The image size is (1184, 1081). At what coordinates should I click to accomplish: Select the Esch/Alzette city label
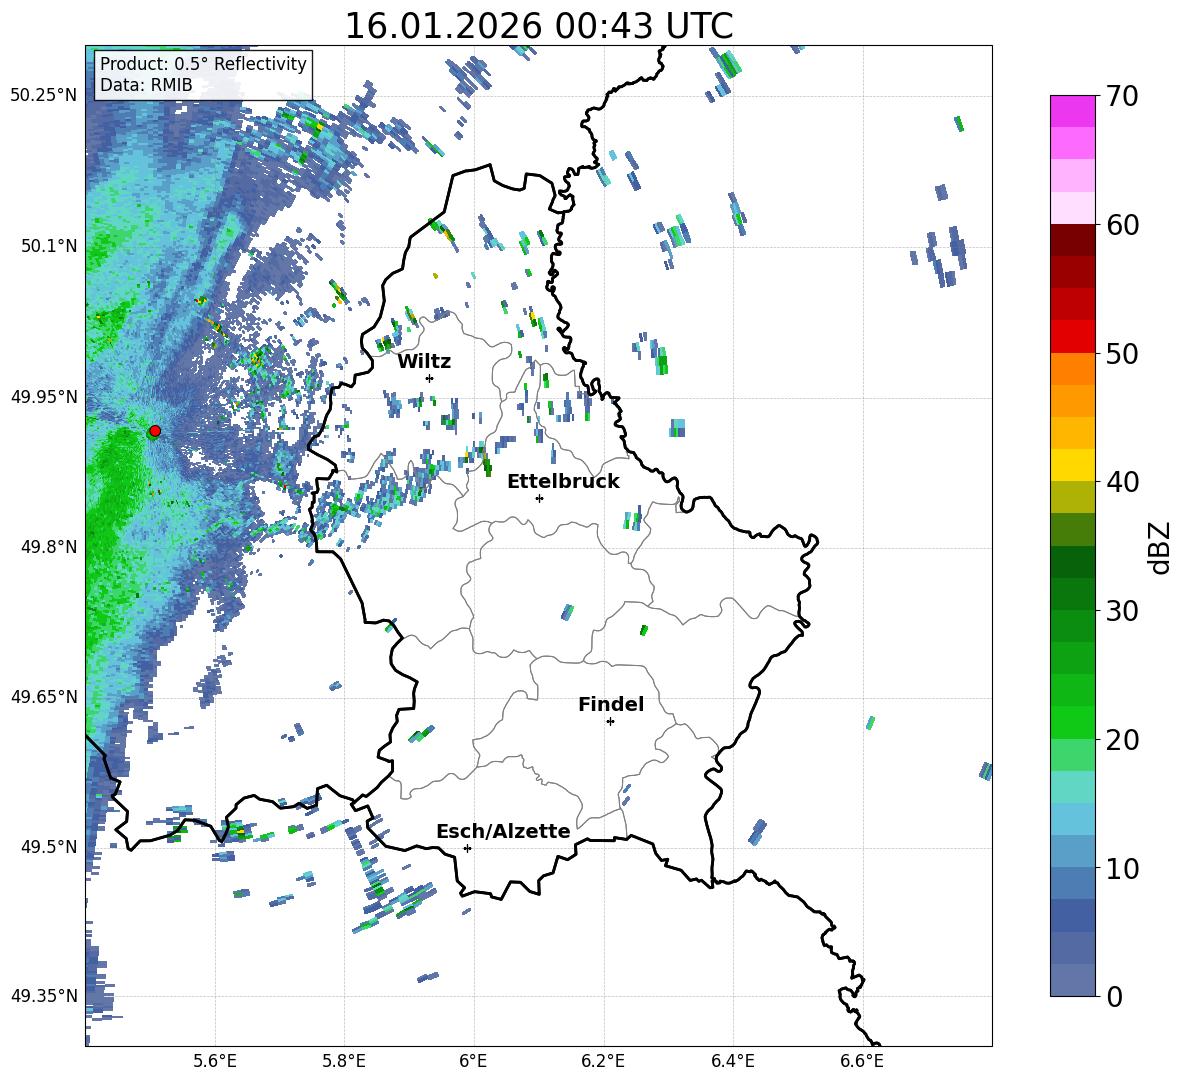click(503, 831)
